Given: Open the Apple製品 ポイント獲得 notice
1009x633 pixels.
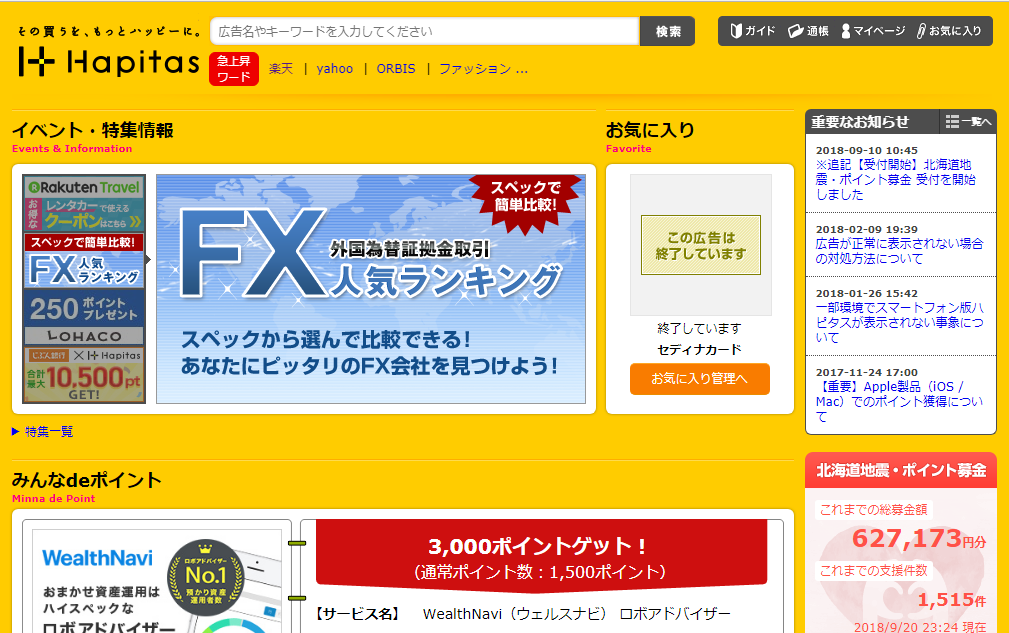Looking at the screenshot, I should (x=899, y=401).
